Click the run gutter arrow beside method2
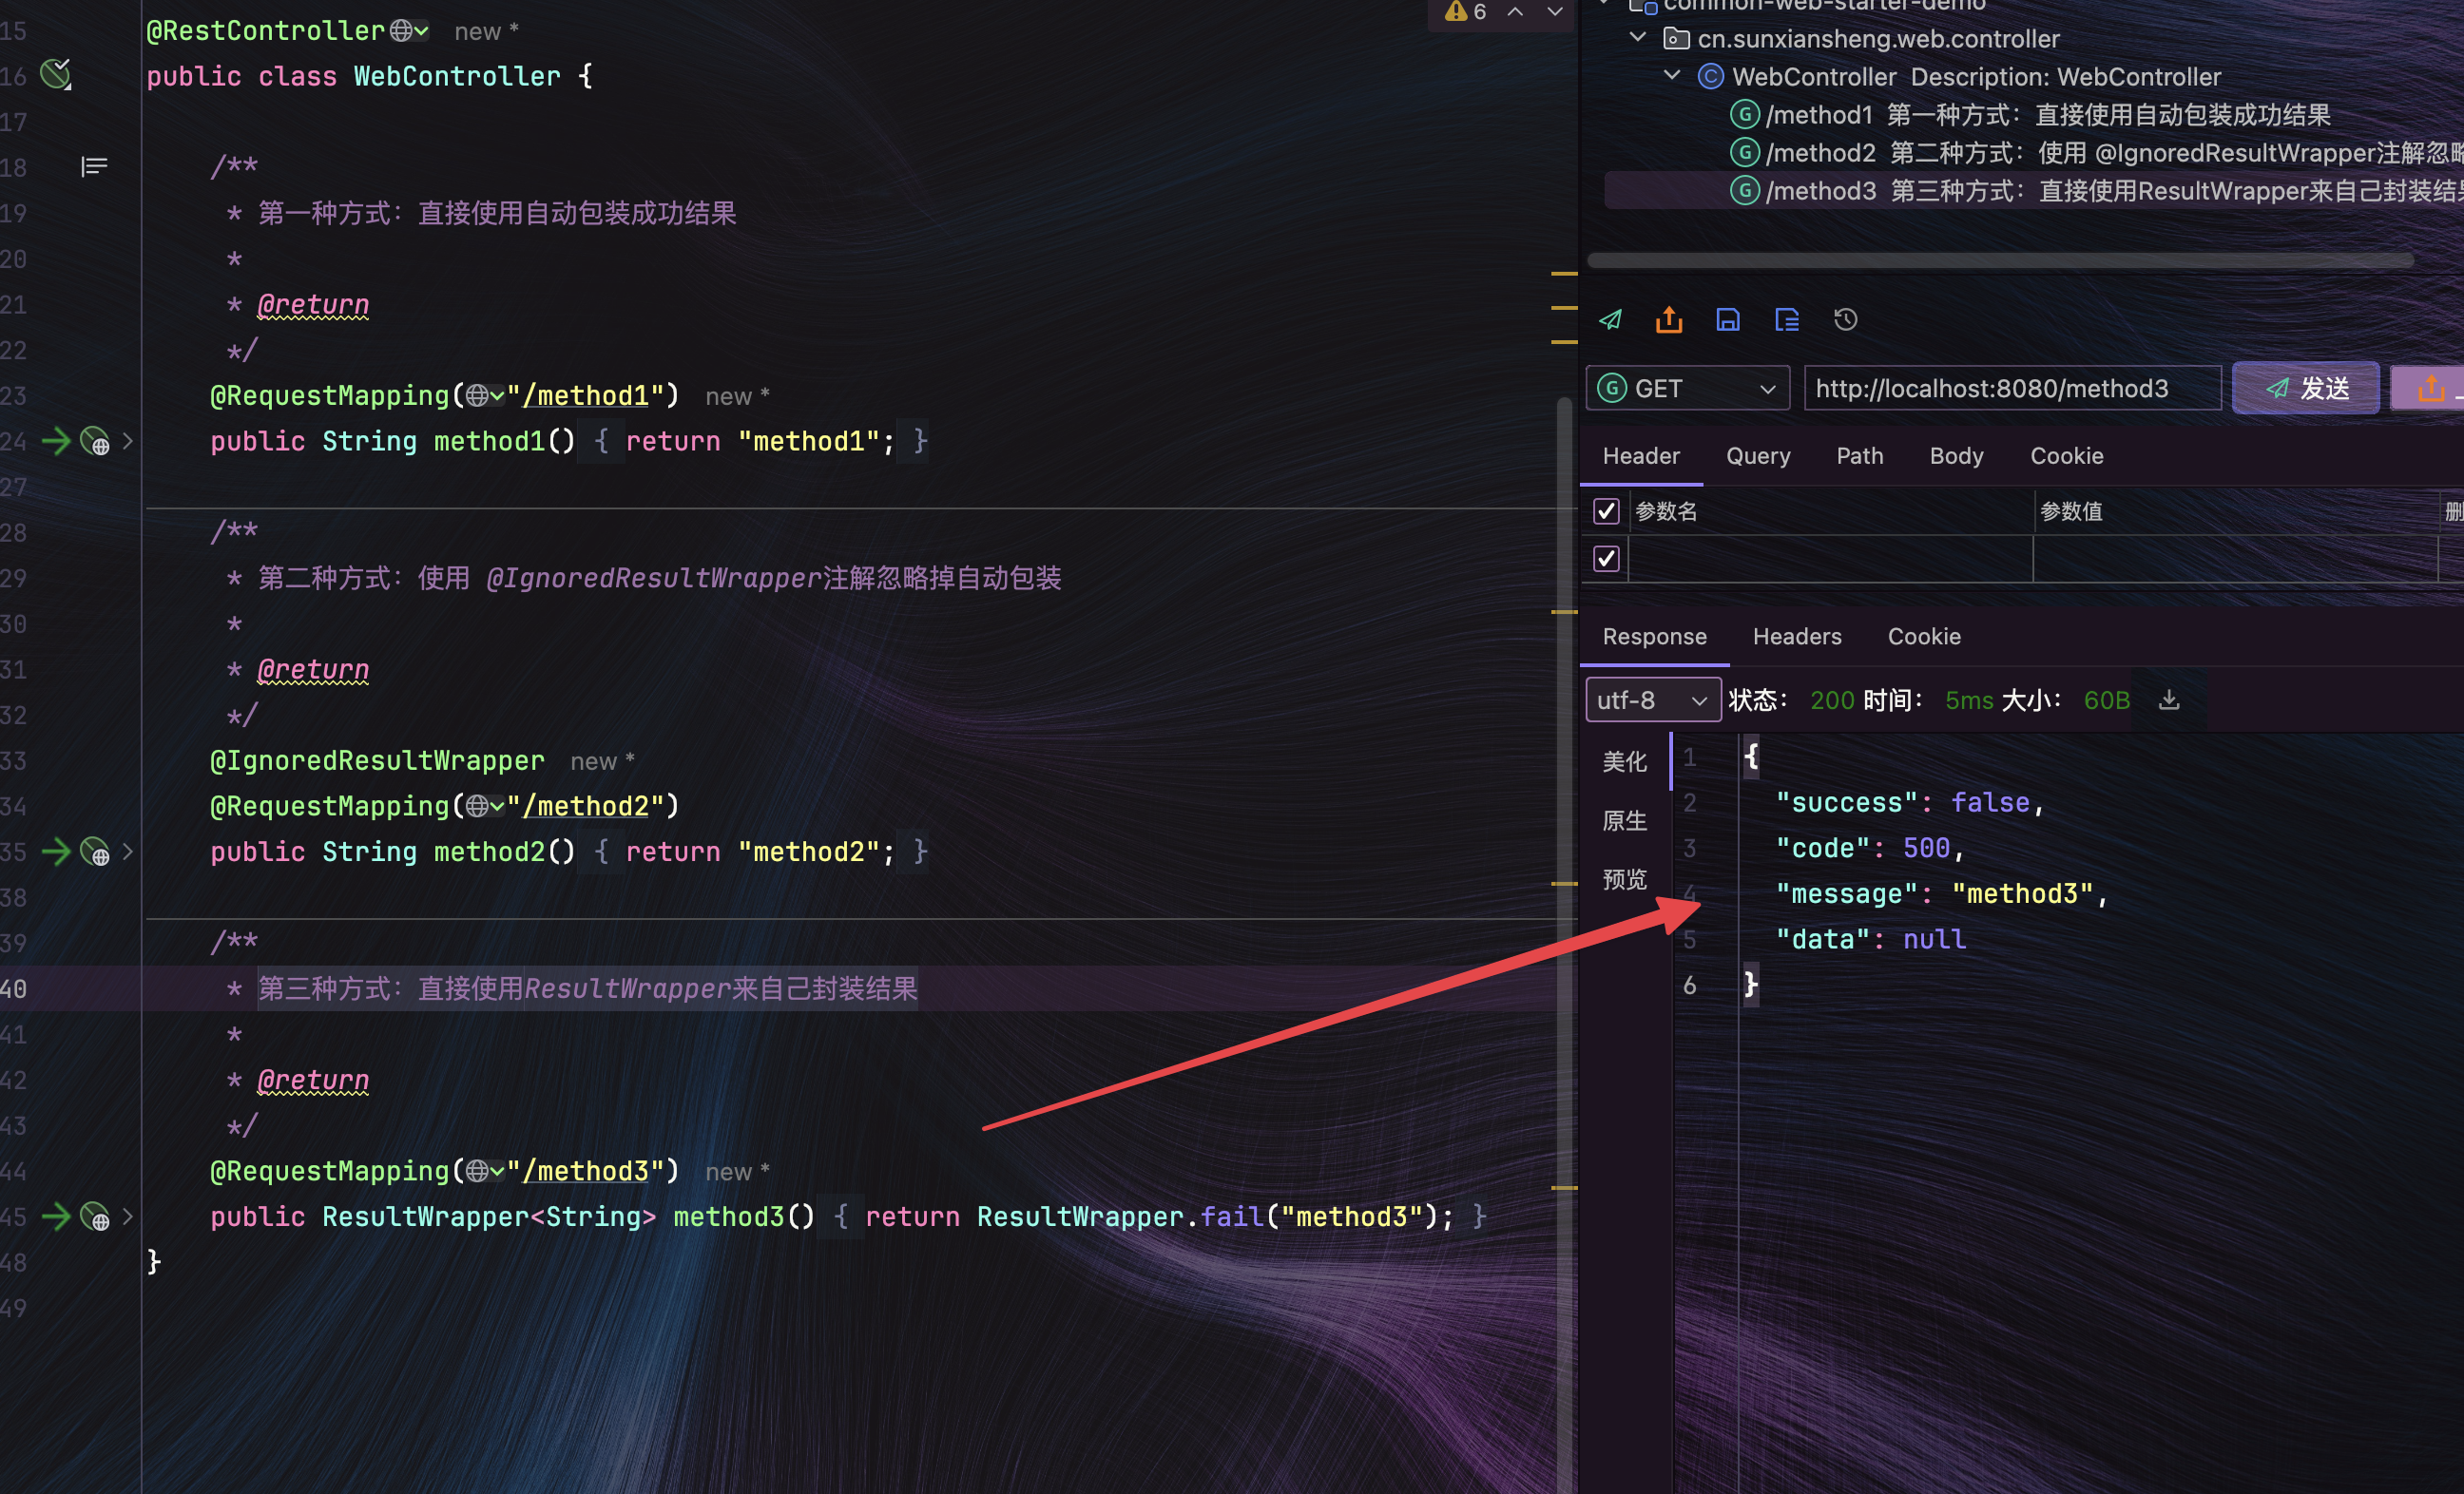 56,851
